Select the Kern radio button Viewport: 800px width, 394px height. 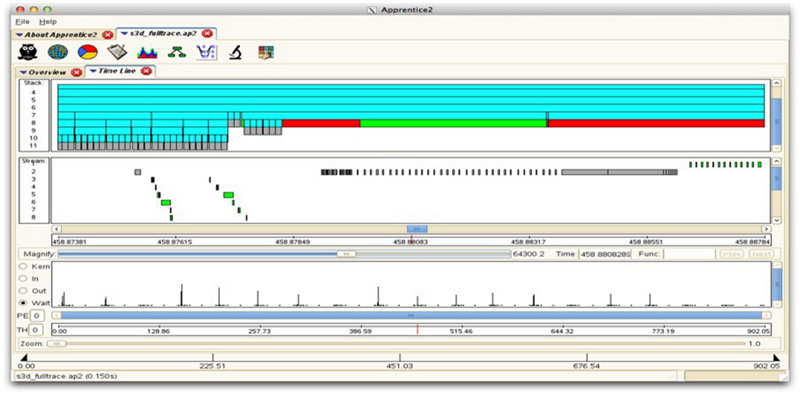point(23,266)
